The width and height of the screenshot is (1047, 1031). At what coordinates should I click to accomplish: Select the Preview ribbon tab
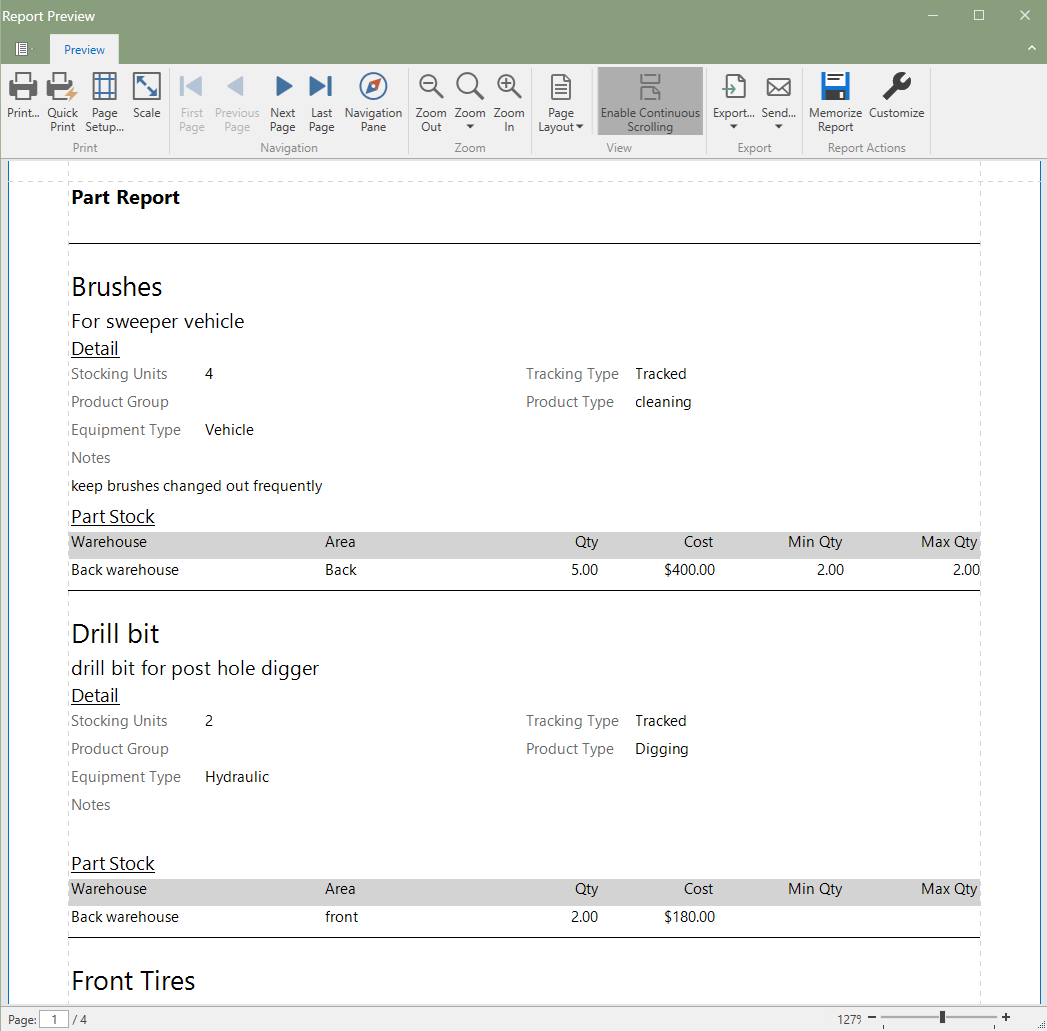tap(84, 50)
